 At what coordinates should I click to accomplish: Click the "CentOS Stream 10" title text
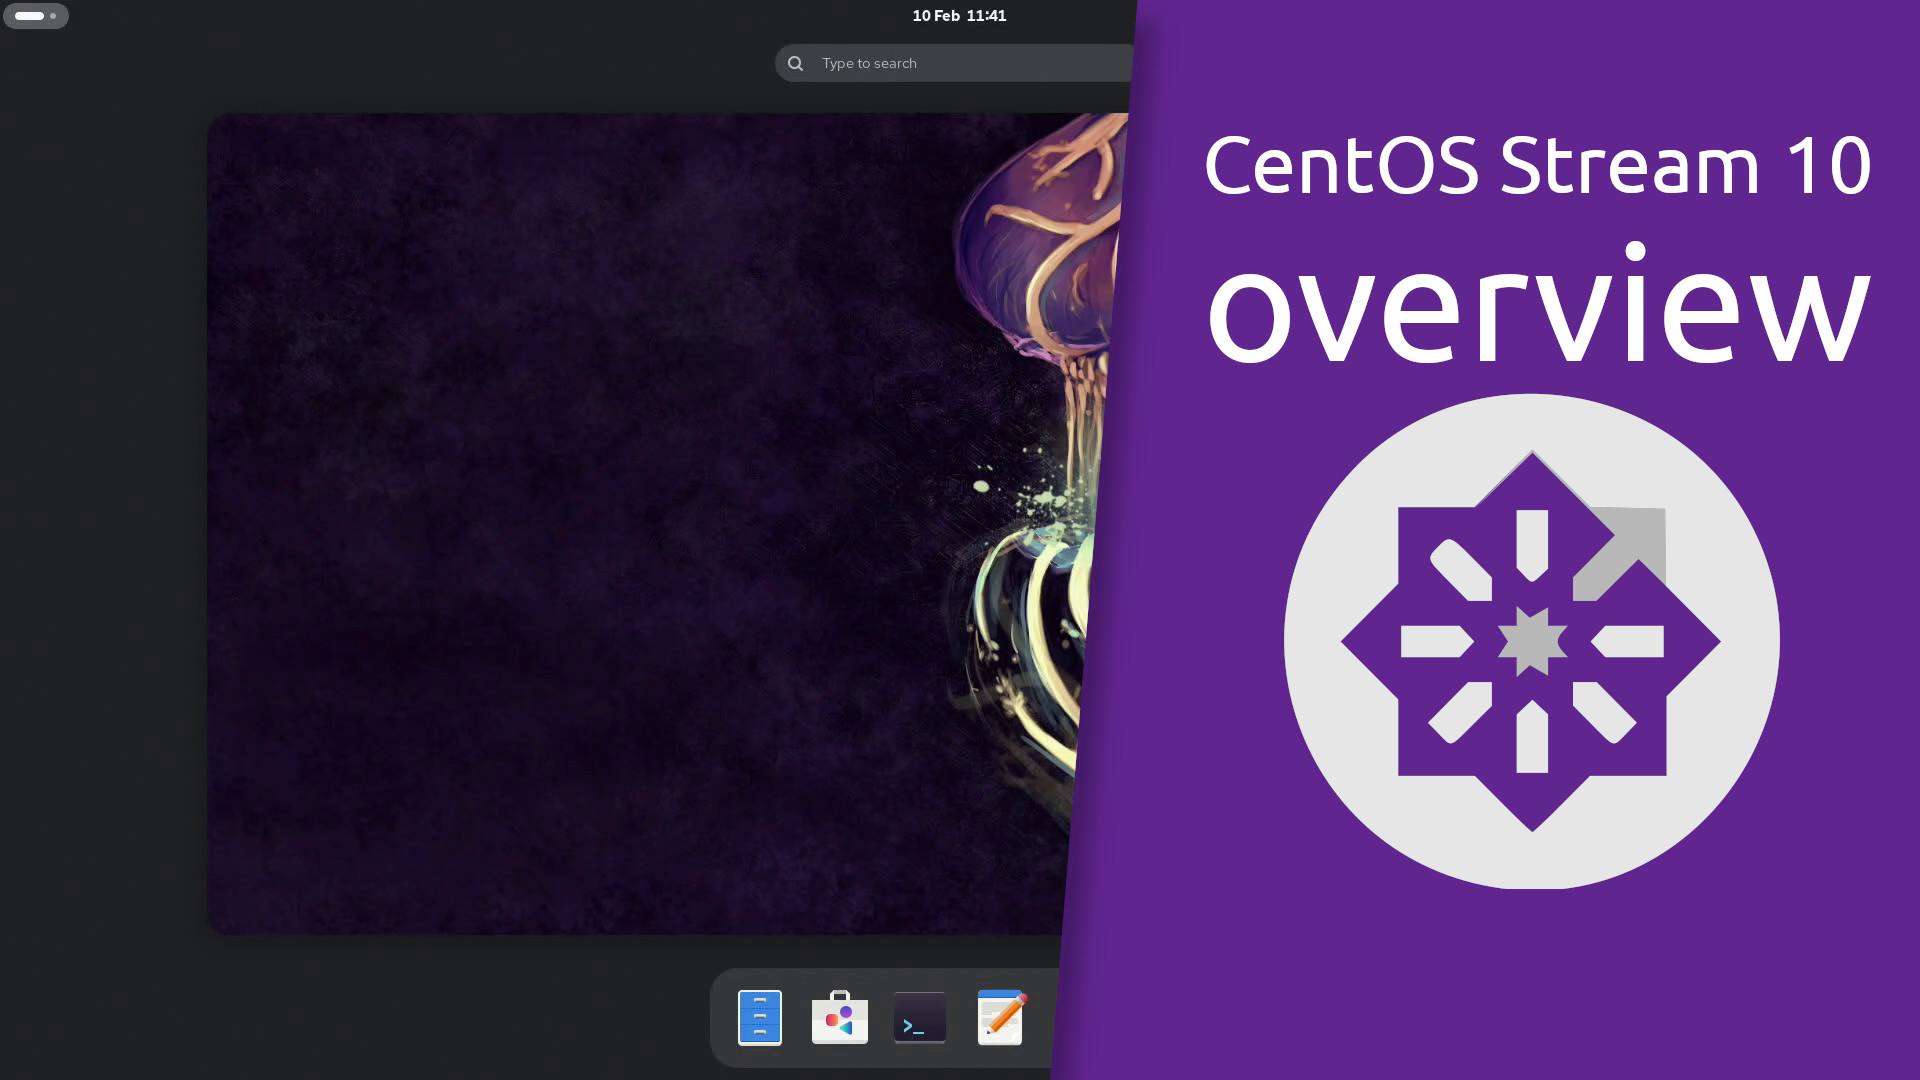coord(1536,165)
